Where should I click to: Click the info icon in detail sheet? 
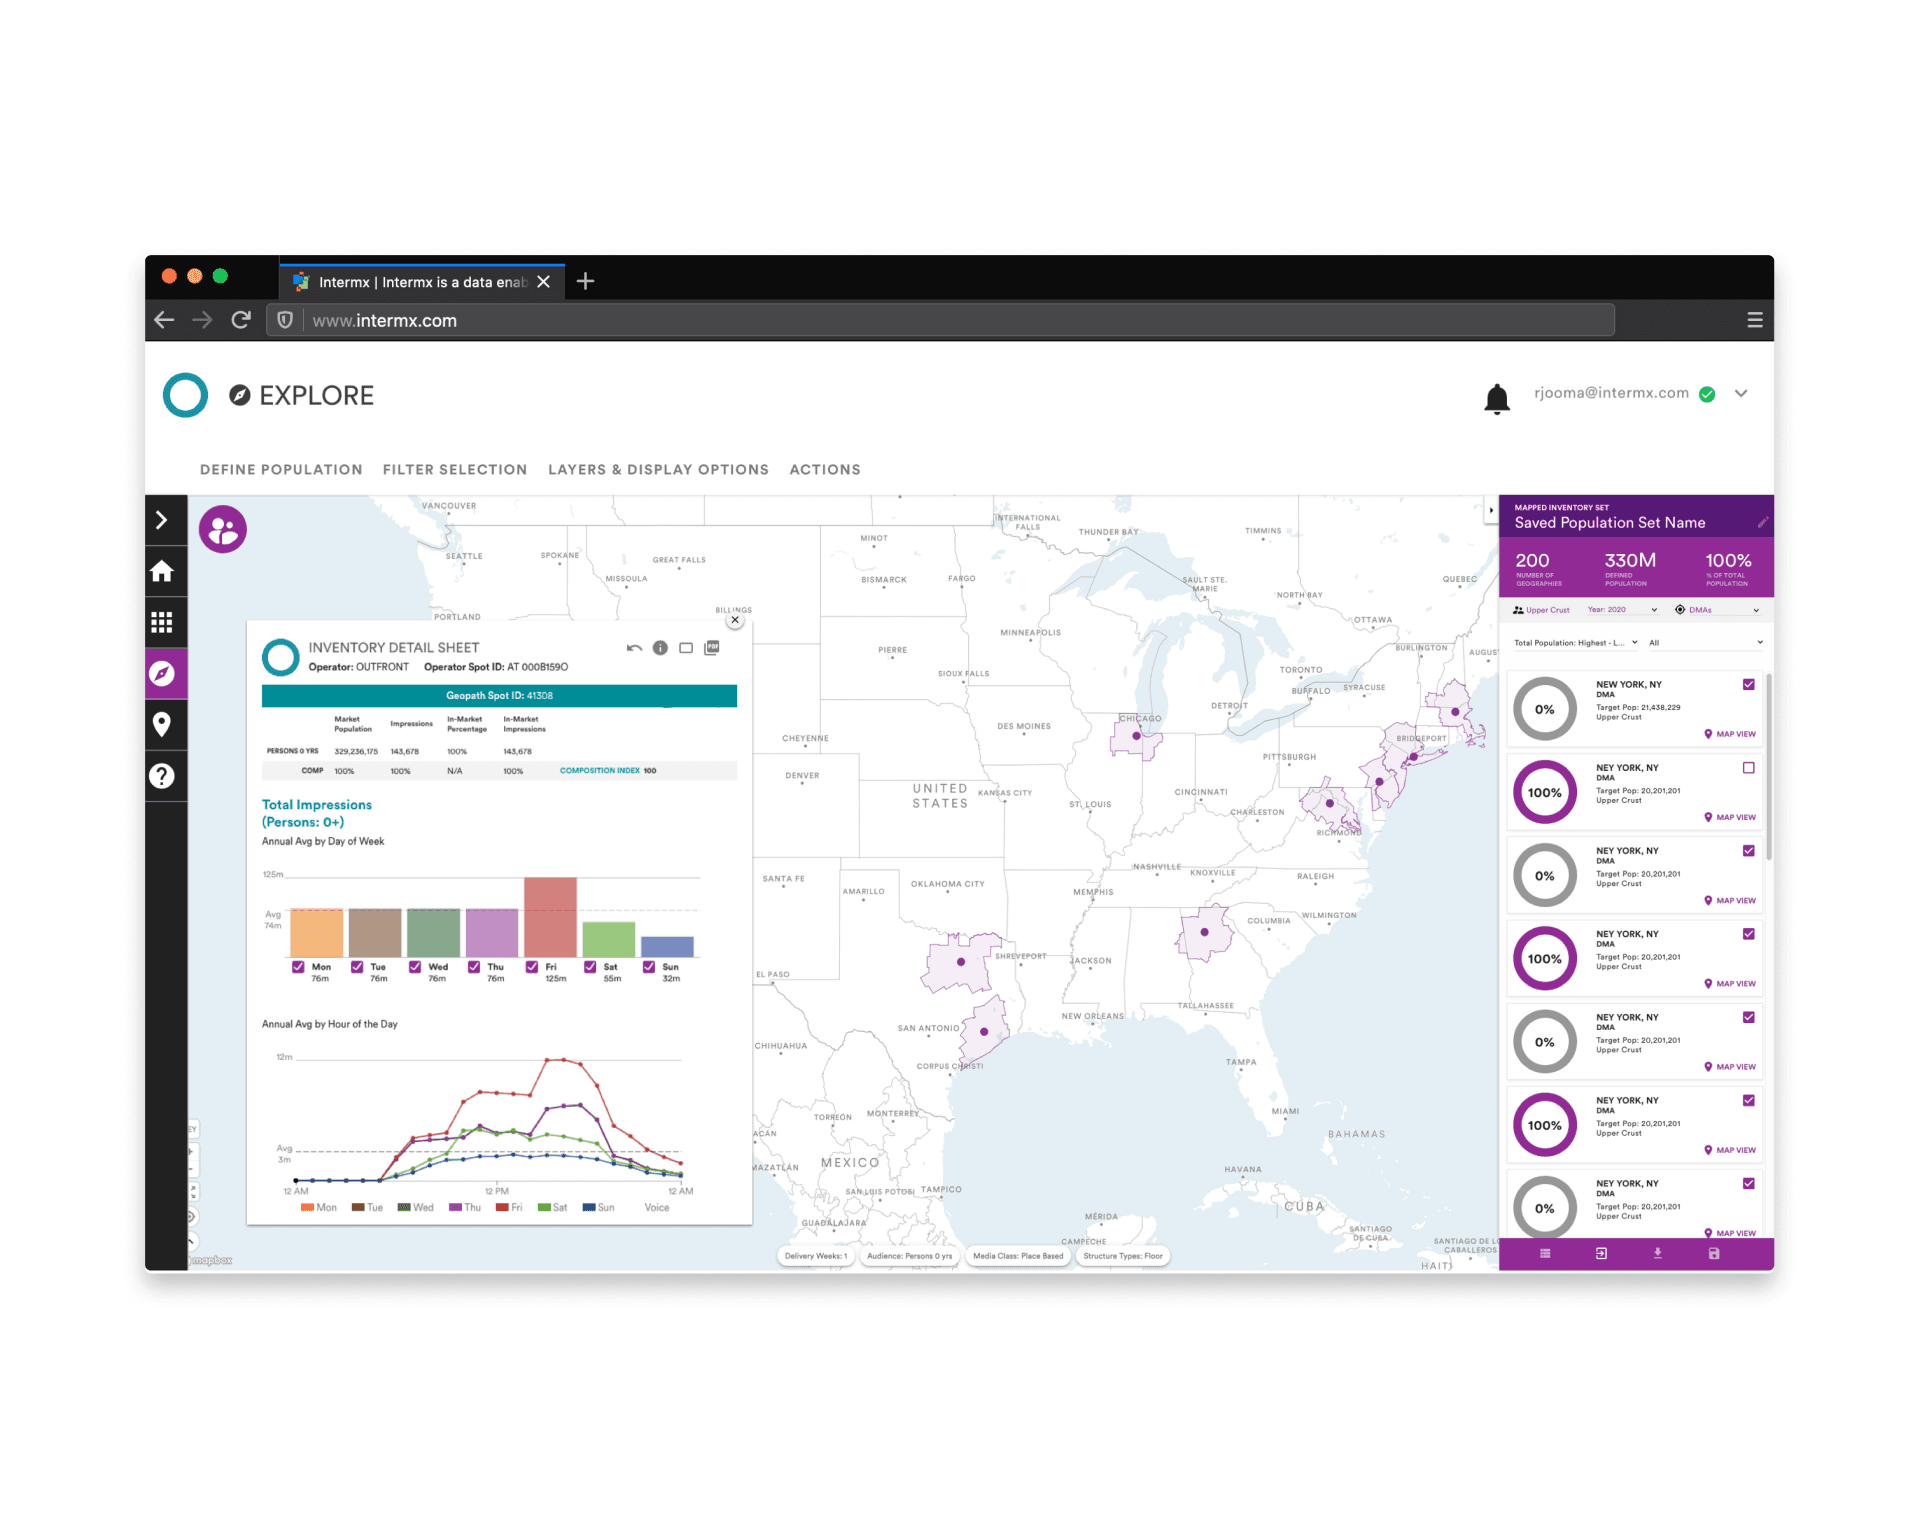coord(660,648)
